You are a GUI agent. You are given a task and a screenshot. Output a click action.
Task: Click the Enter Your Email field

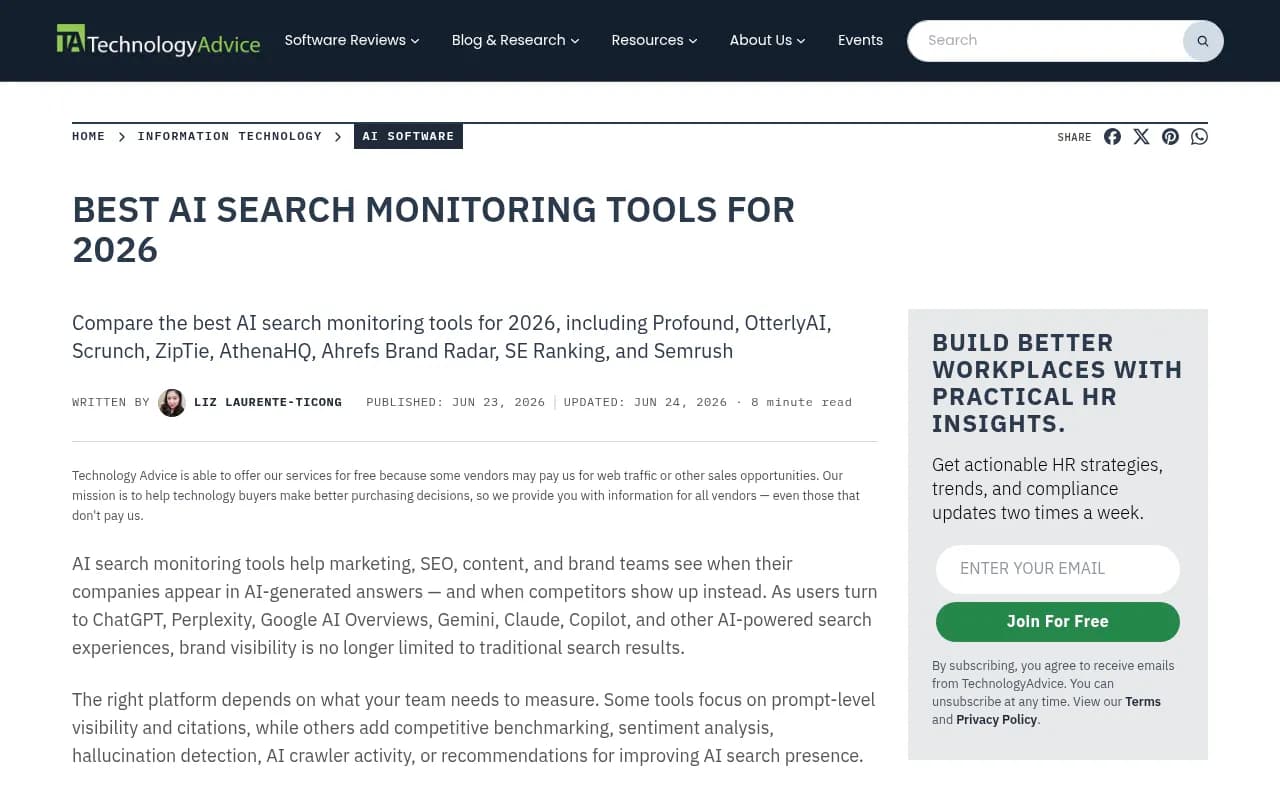1058,569
